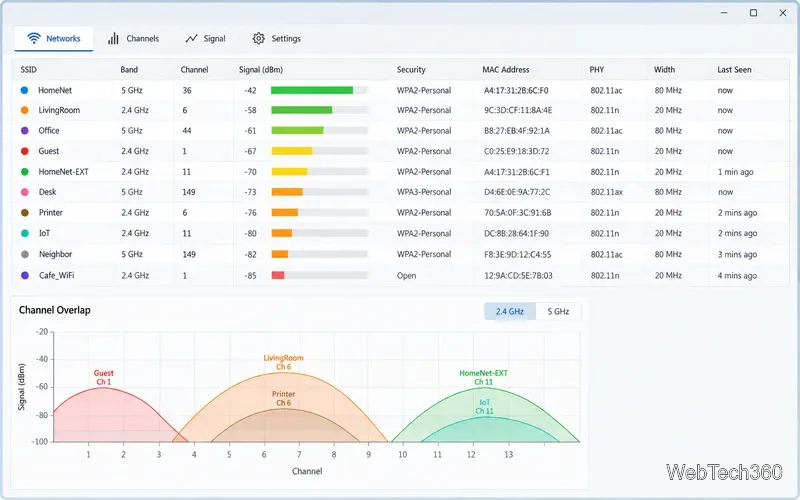Maximize the application window
The height and width of the screenshot is (500, 800).
(753, 13)
